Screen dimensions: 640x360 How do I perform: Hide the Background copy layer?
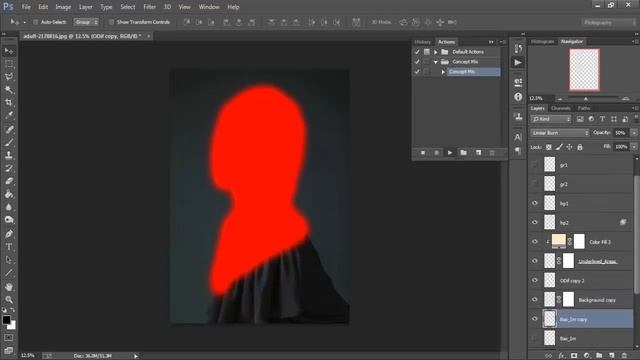coord(535,300)
